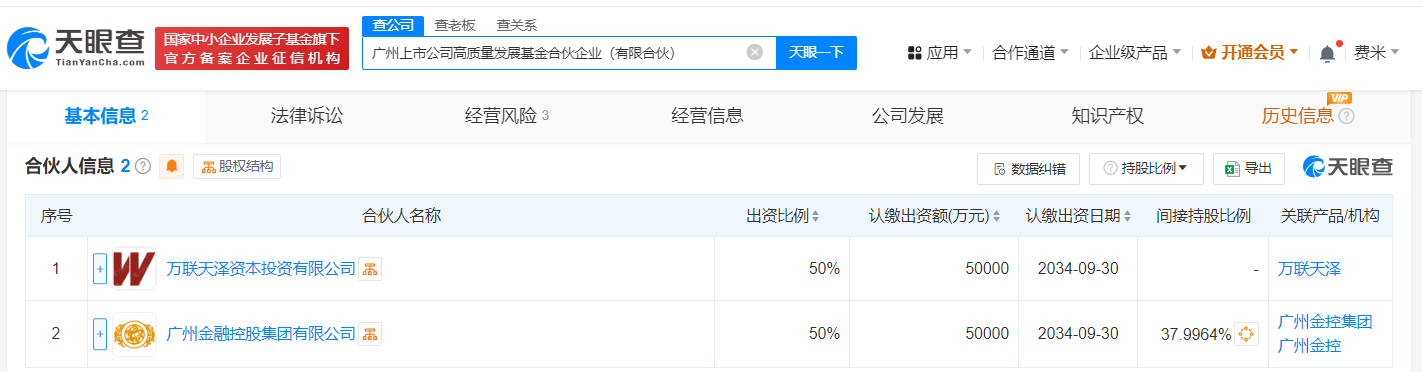Image resolution: width=1422 pixels, height=372 pixels.
Task: Export the table with 导出 button
Action: [x=1248, y=169]
